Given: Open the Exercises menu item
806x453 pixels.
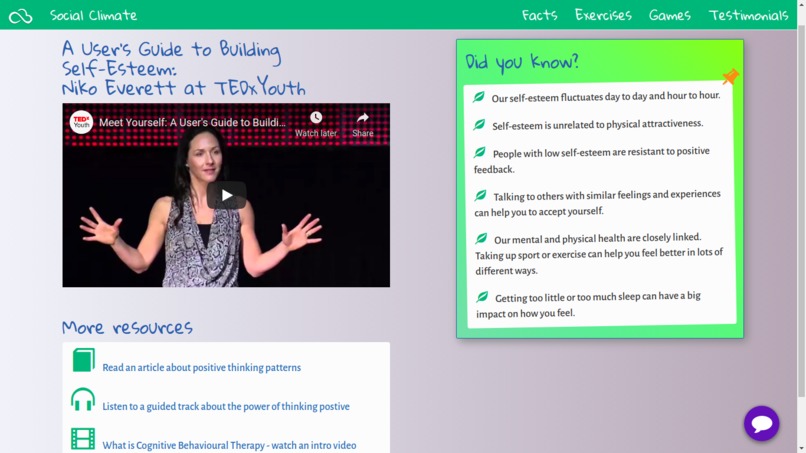Looking at the screenshot, I should point(603,15).
